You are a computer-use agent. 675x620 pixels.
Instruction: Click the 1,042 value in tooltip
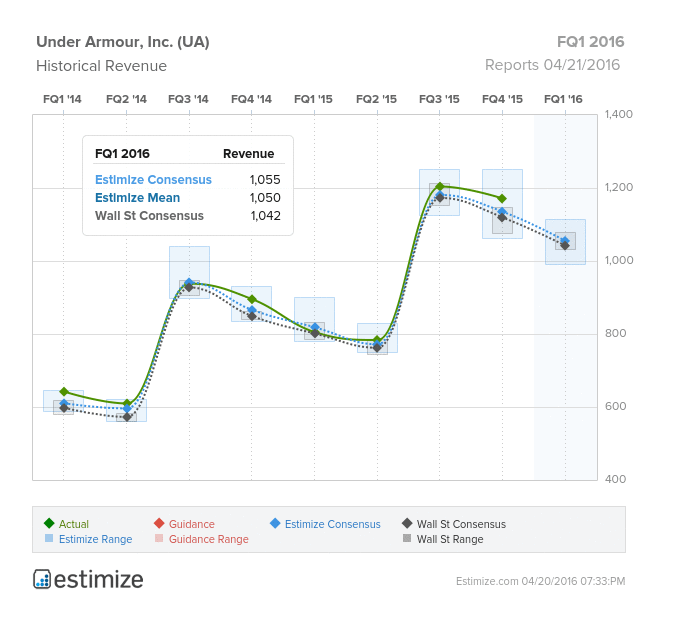(266, 216)
